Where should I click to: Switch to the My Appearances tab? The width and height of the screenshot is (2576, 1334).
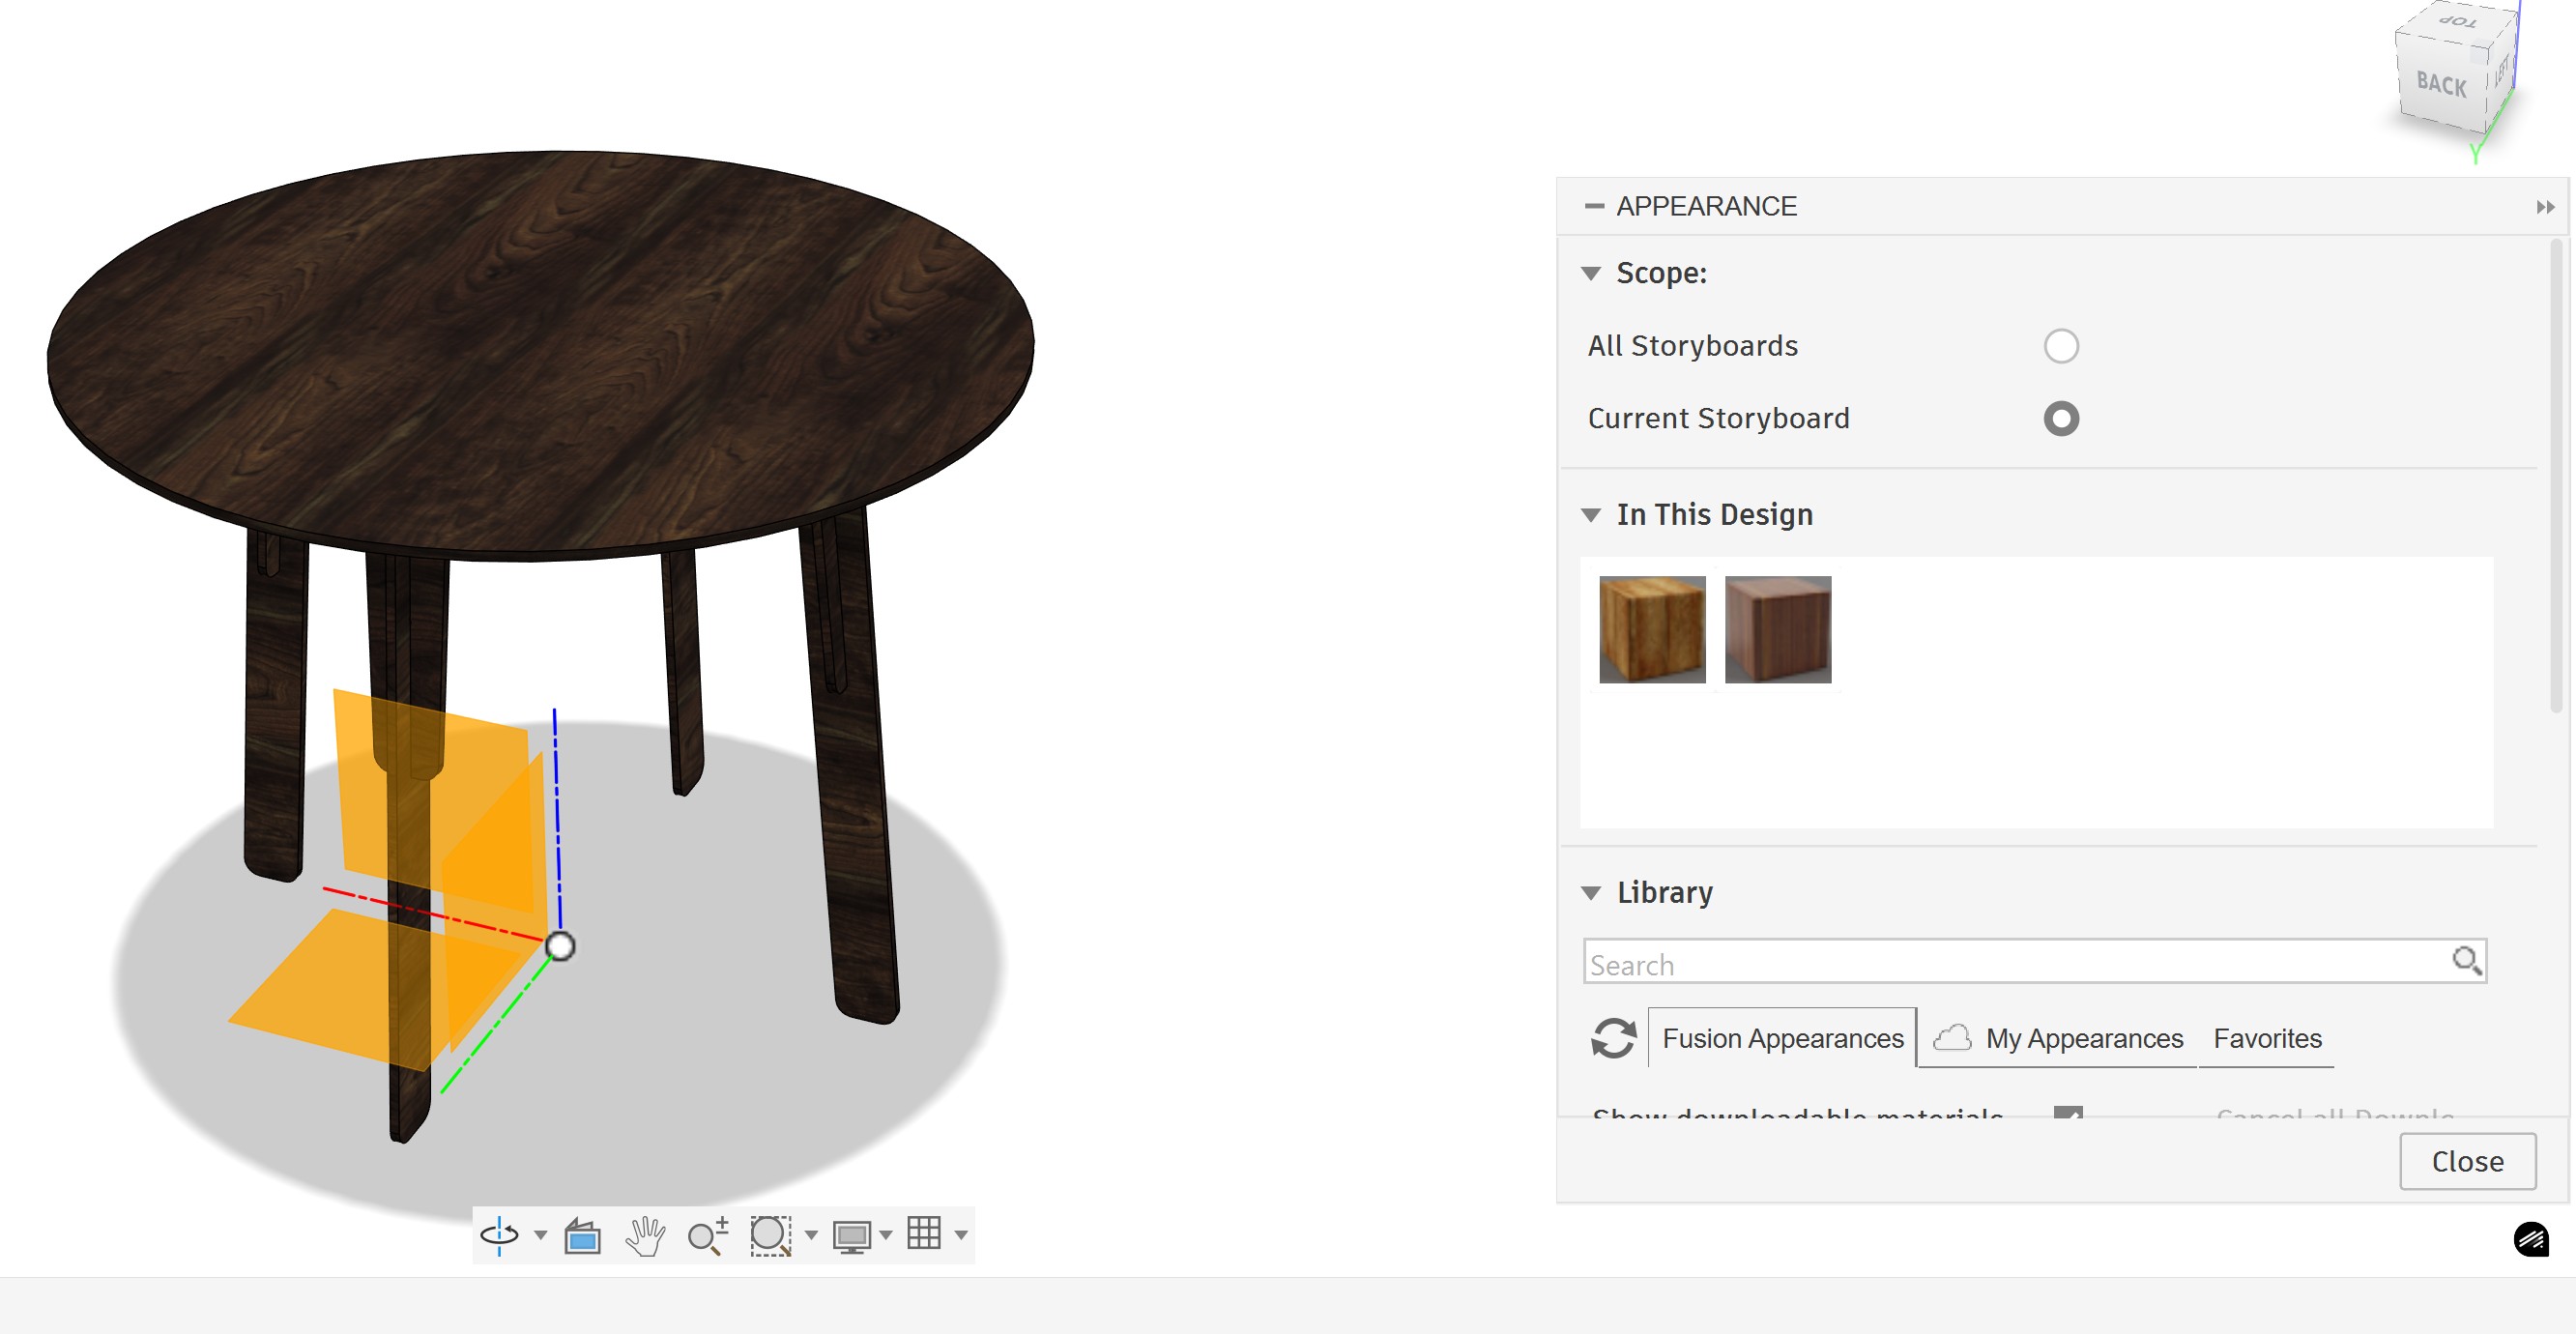[x=2083, y=1038]
